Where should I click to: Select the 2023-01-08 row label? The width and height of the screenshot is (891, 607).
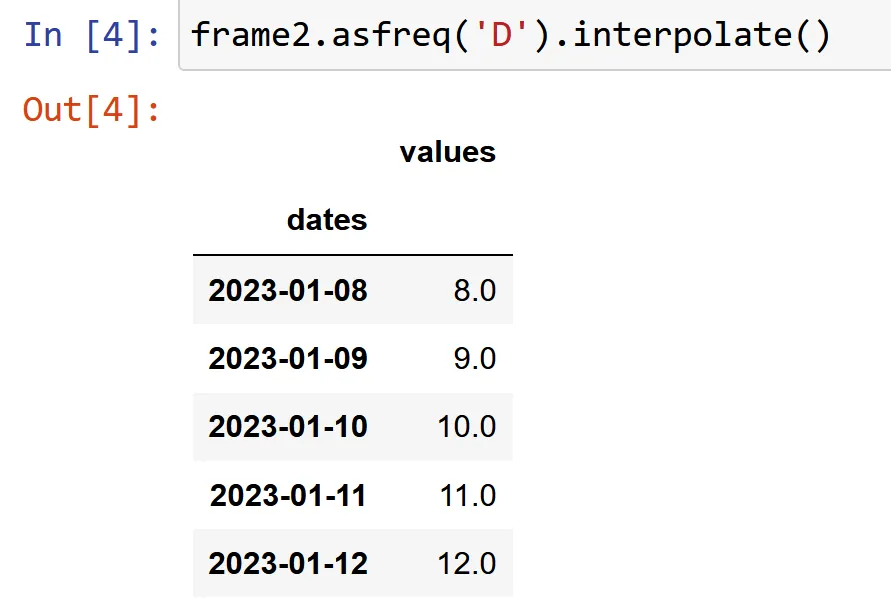[x=288, y=290]
